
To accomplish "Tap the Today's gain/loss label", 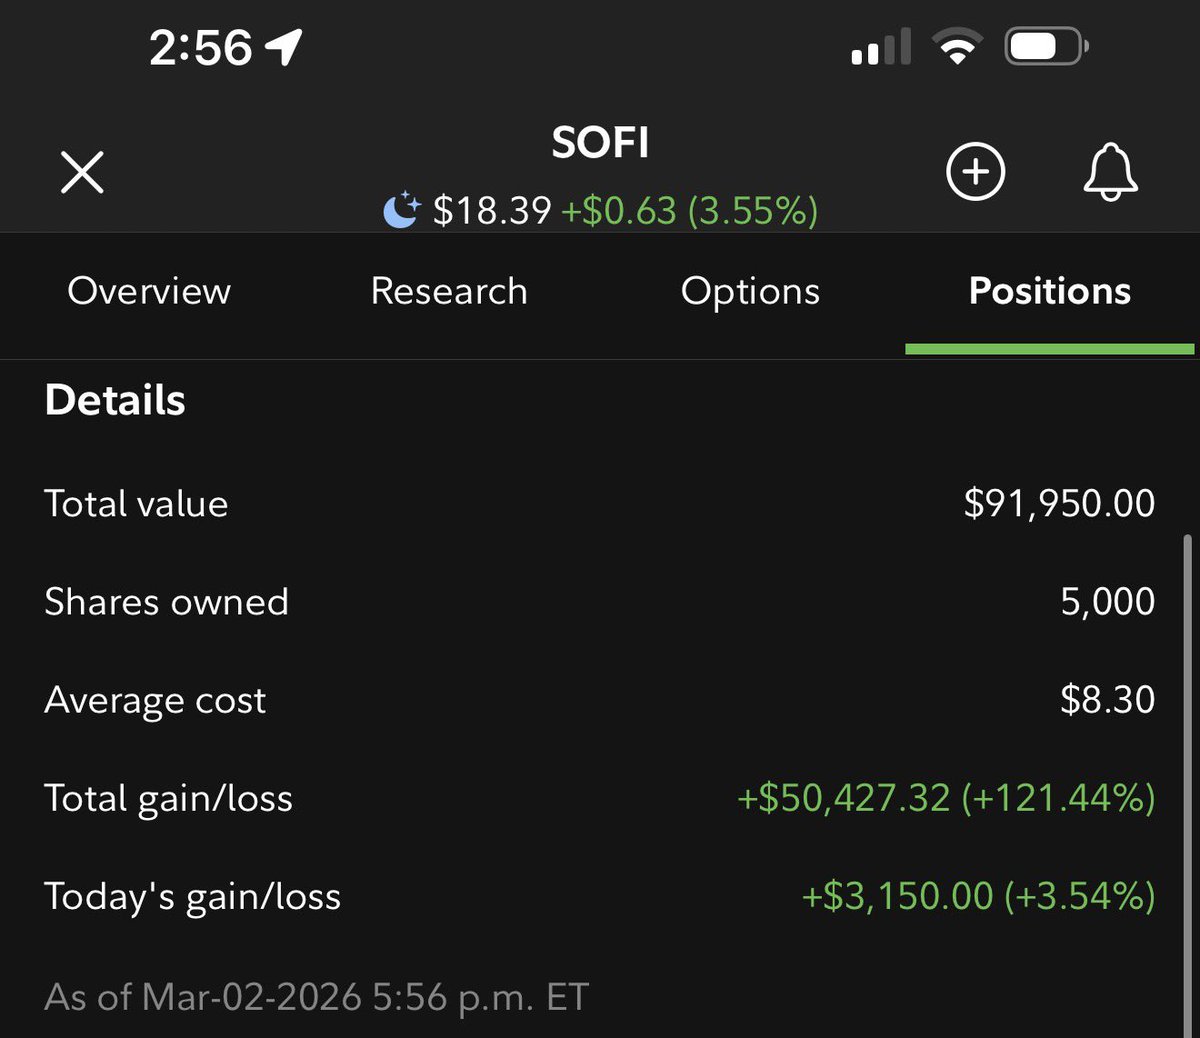I will pyautogui.click(x=192, y=896).
